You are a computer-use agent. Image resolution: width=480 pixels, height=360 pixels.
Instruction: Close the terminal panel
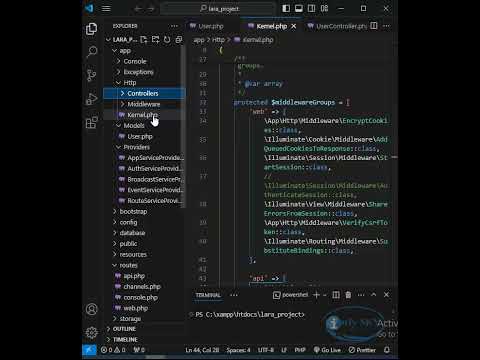click(x=386, y=295)
